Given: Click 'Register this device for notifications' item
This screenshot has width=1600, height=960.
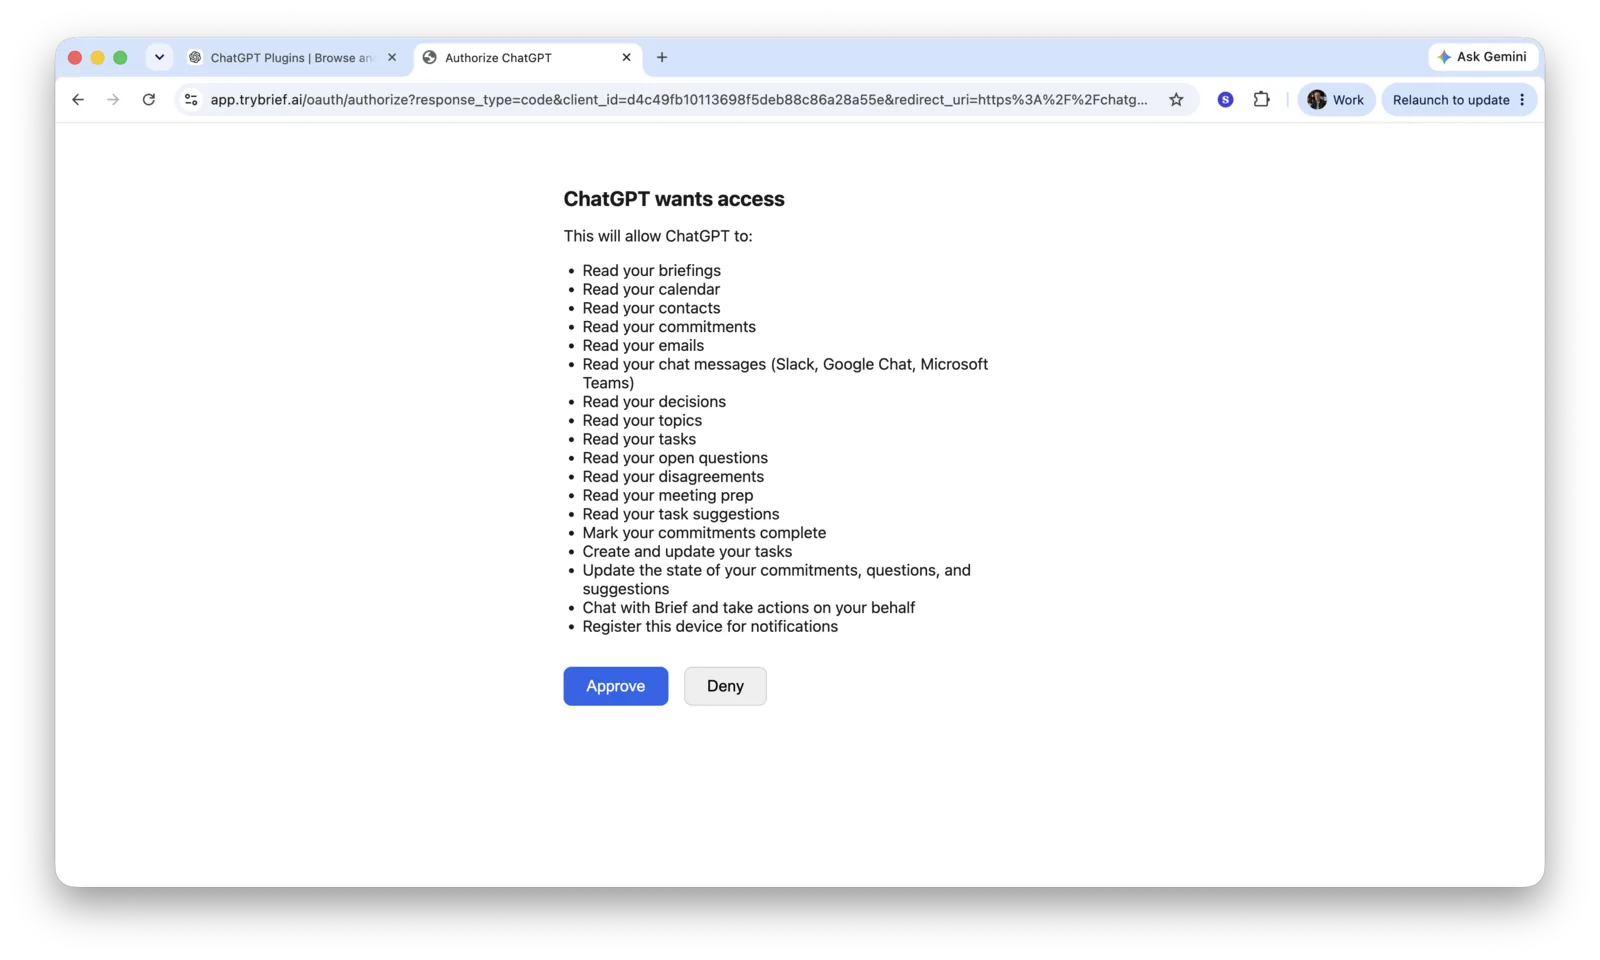Looking at the screenshot, I should tap(710, 627).
